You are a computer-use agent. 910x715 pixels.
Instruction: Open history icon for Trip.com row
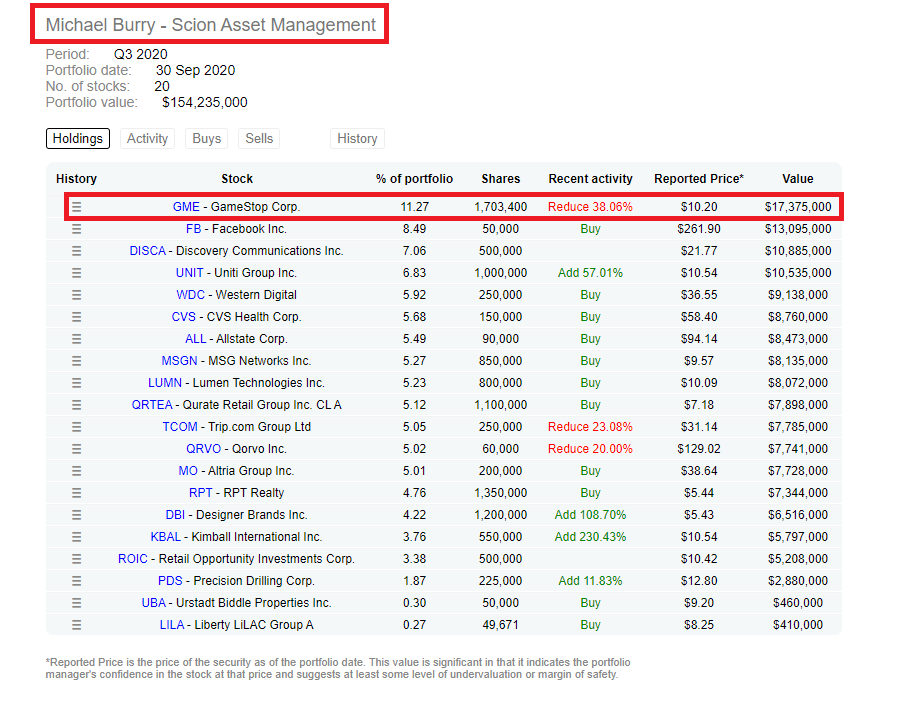coord(77,427)
